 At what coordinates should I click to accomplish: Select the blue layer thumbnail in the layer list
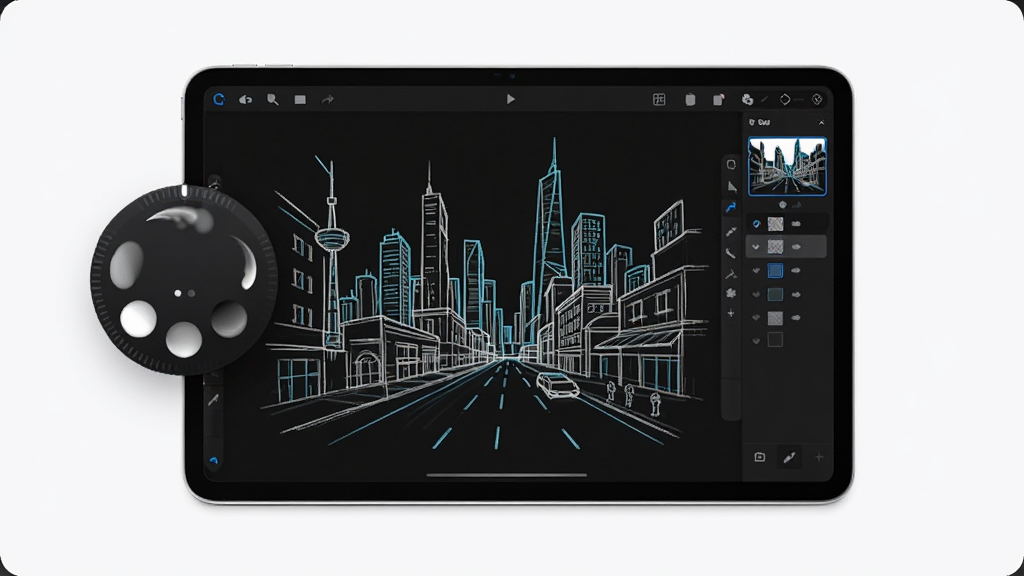[x=775, y=270]
